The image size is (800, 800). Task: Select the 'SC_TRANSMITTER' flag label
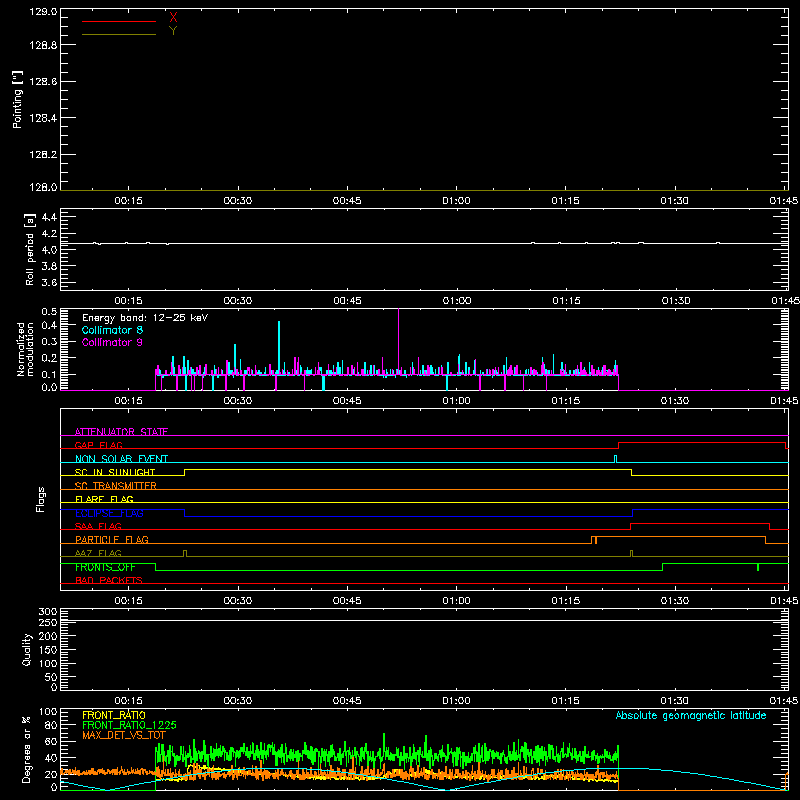tap(116, 486)
